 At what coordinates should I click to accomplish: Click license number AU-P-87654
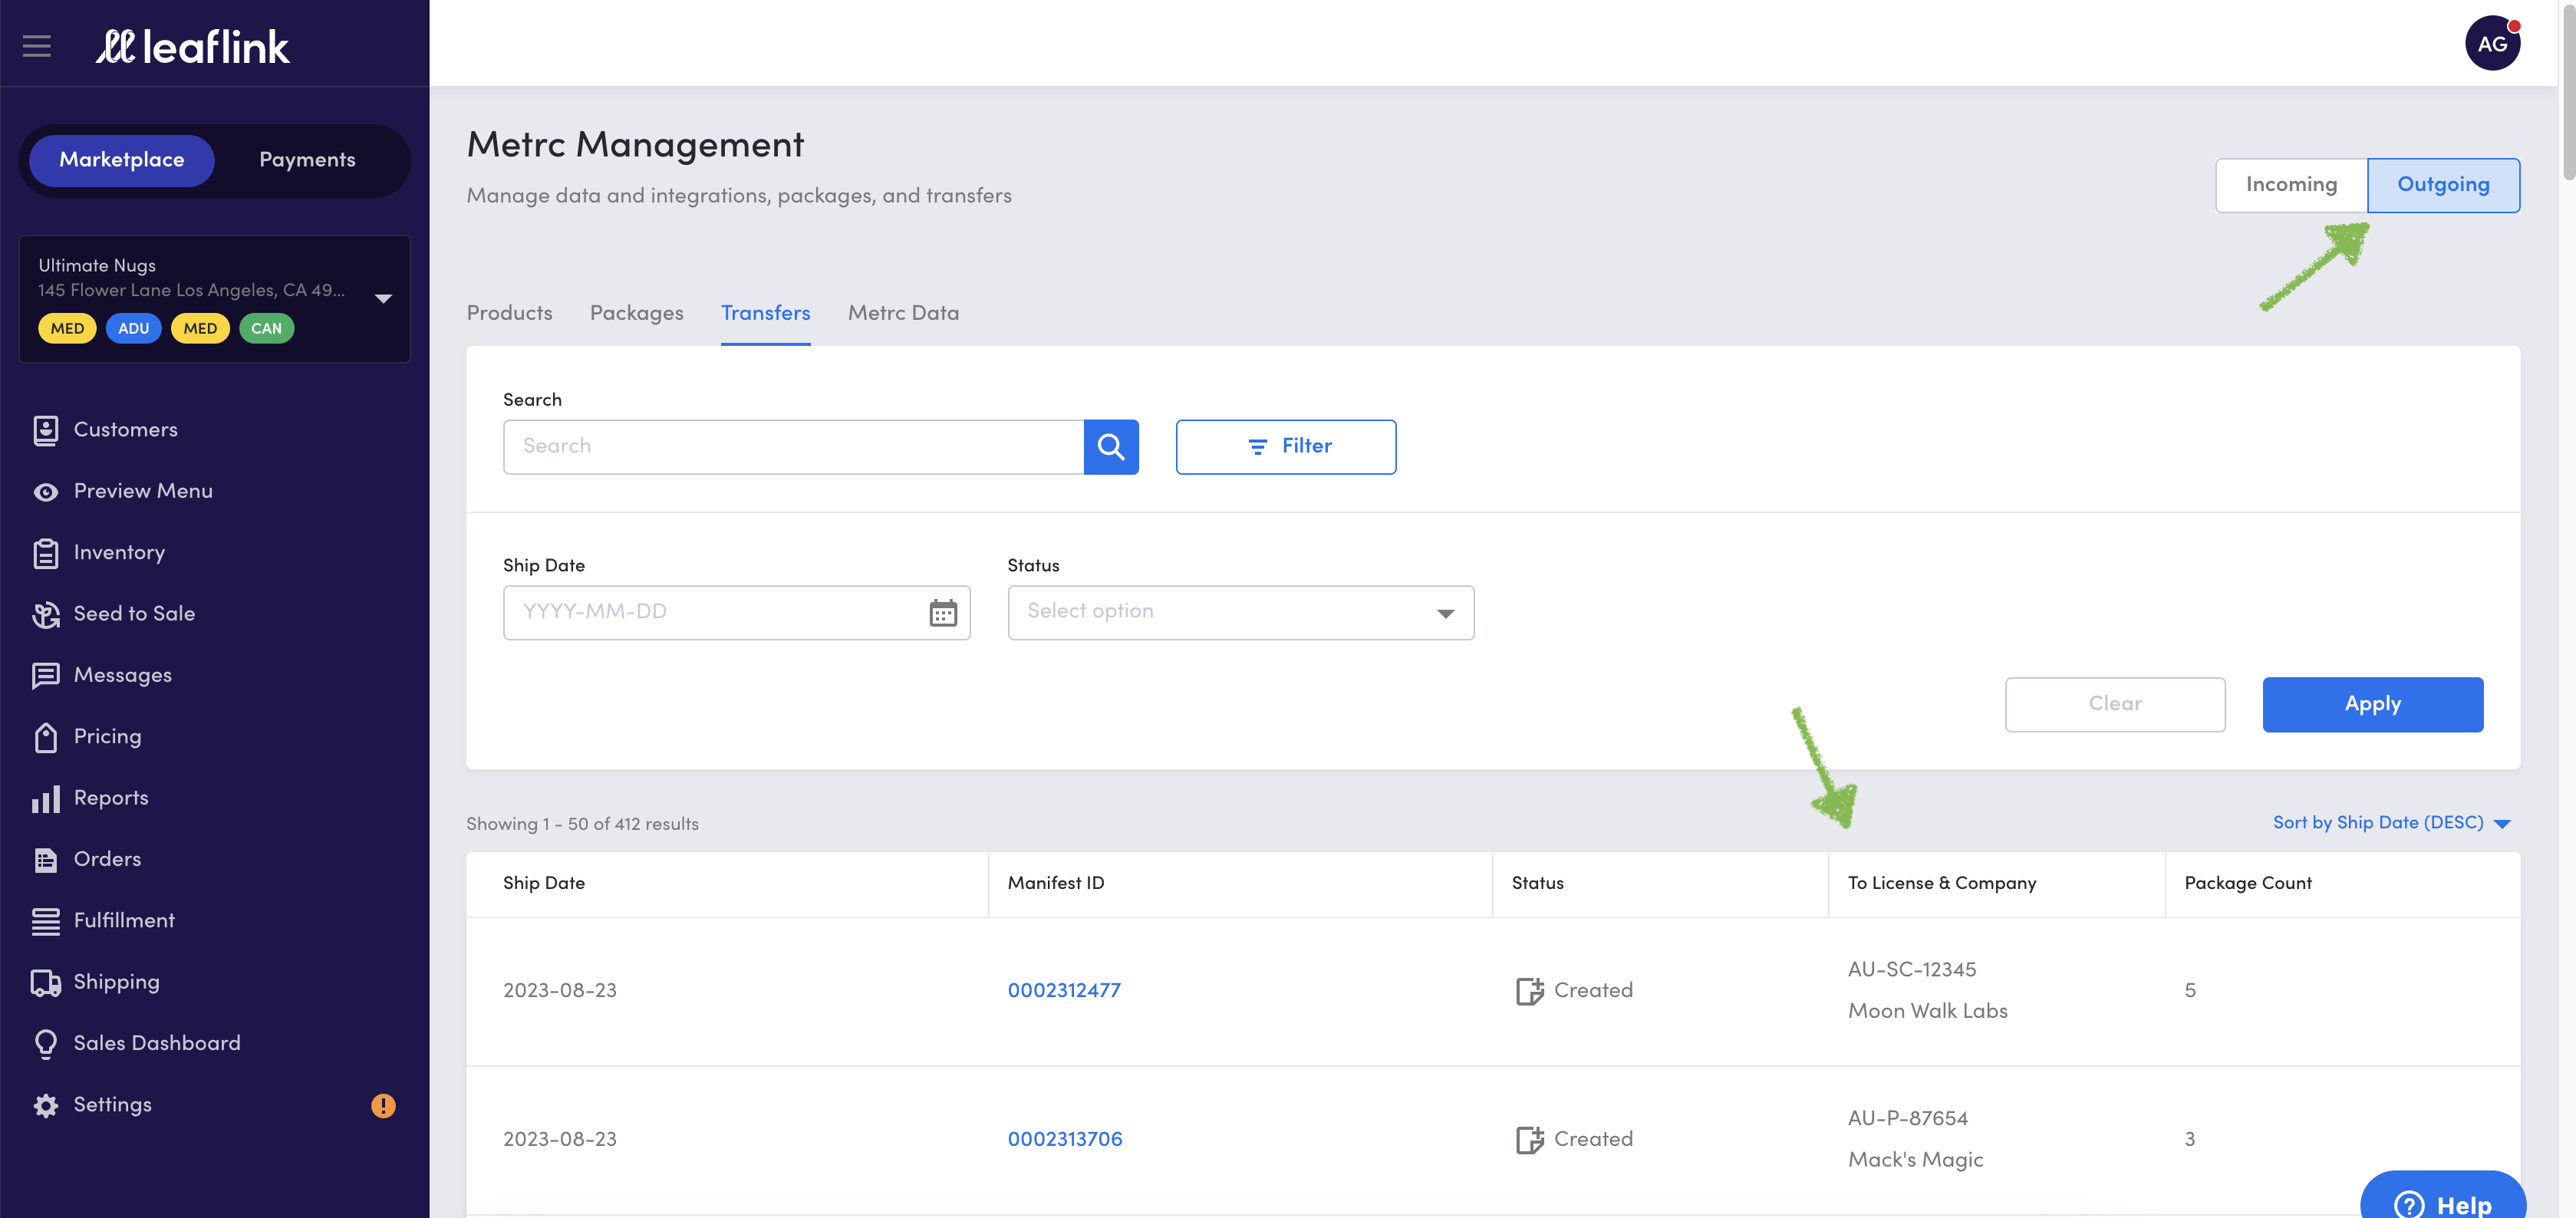pyautogui.click(x=1907, y=1118)
